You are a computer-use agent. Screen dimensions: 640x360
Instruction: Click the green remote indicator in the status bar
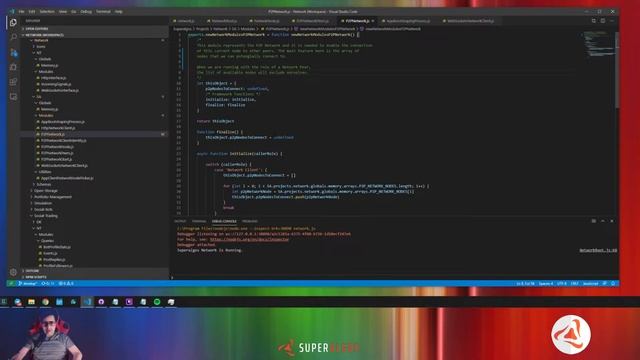[x=11, y=283]
